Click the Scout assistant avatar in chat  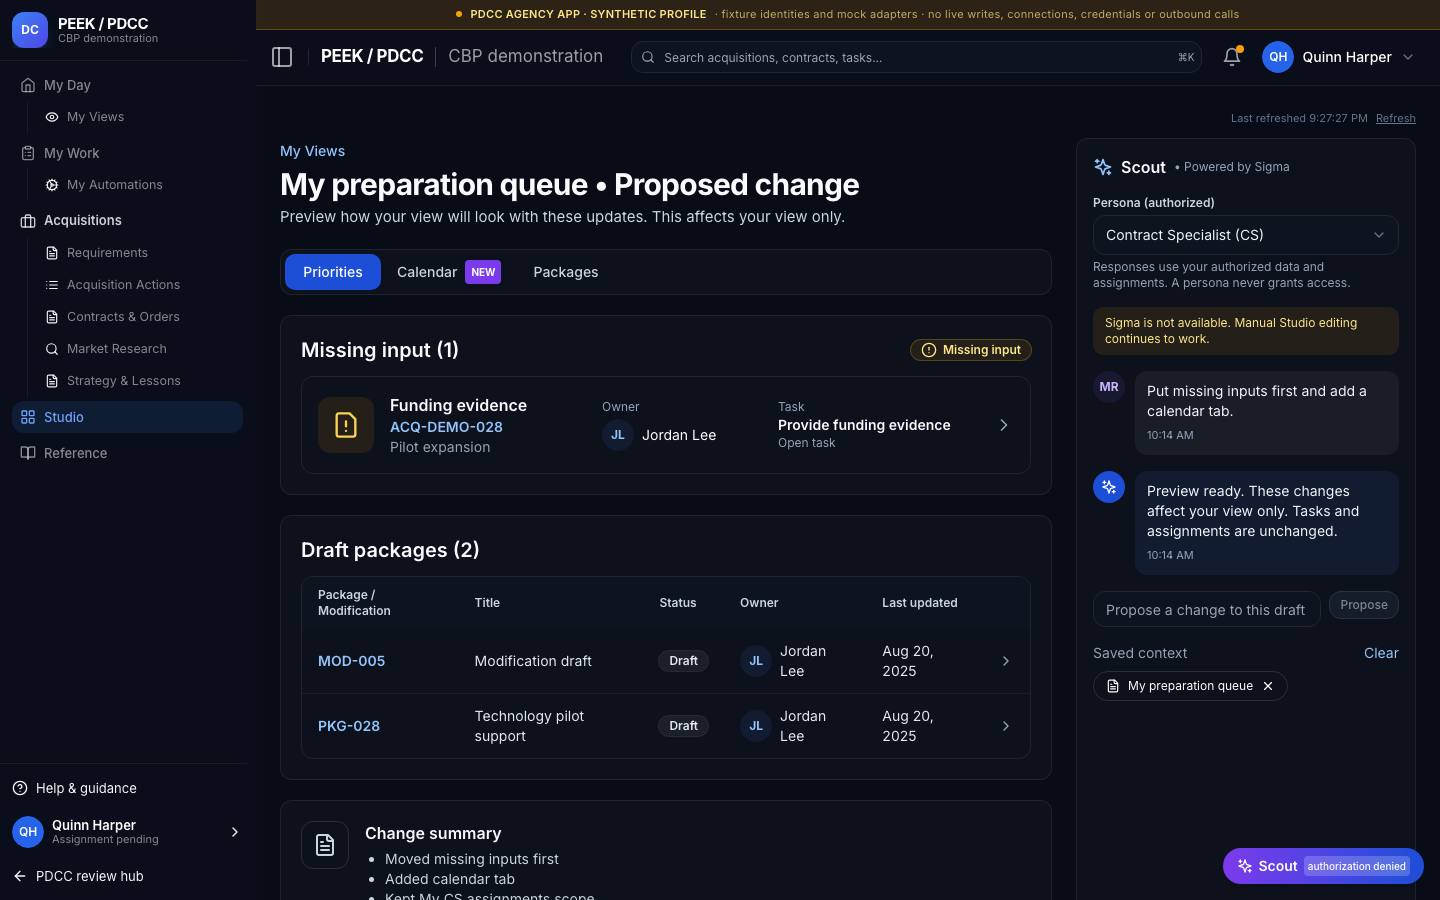[x=1109, y=487]
